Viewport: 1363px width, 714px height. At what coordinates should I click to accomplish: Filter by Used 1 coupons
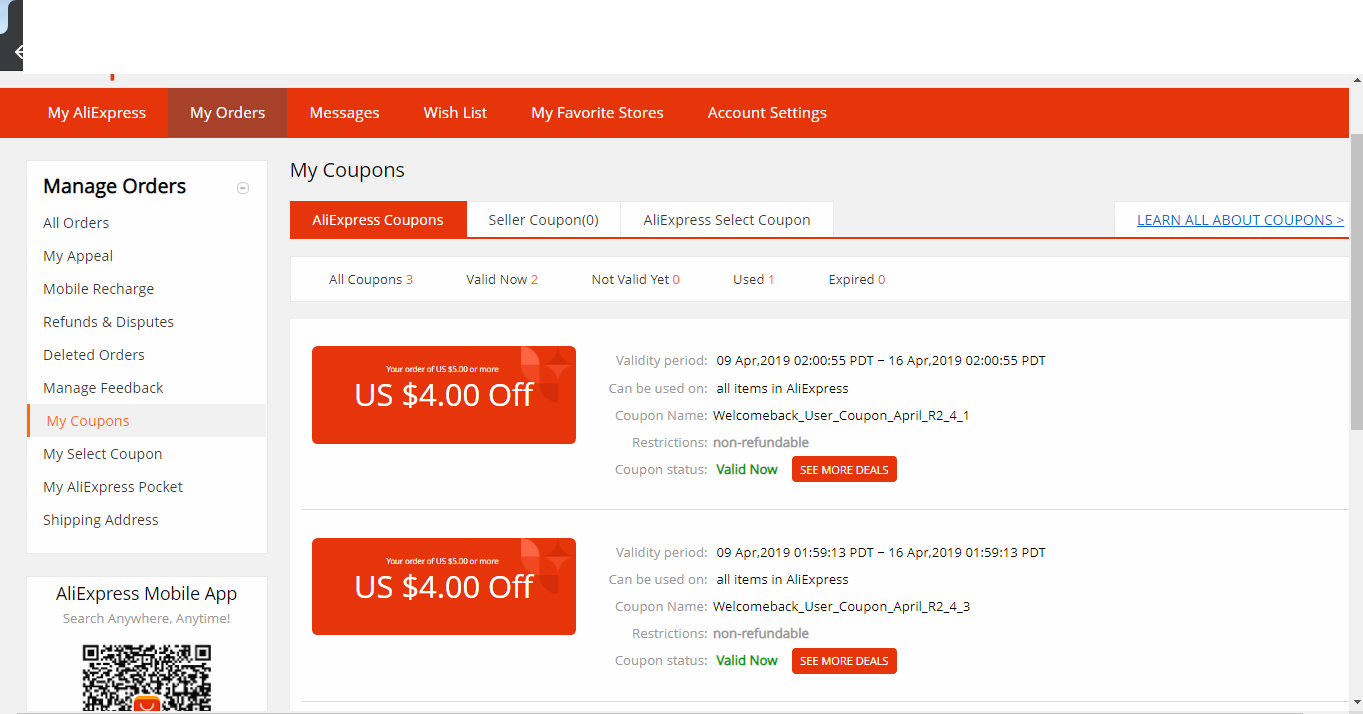click(x=754, y=280)
